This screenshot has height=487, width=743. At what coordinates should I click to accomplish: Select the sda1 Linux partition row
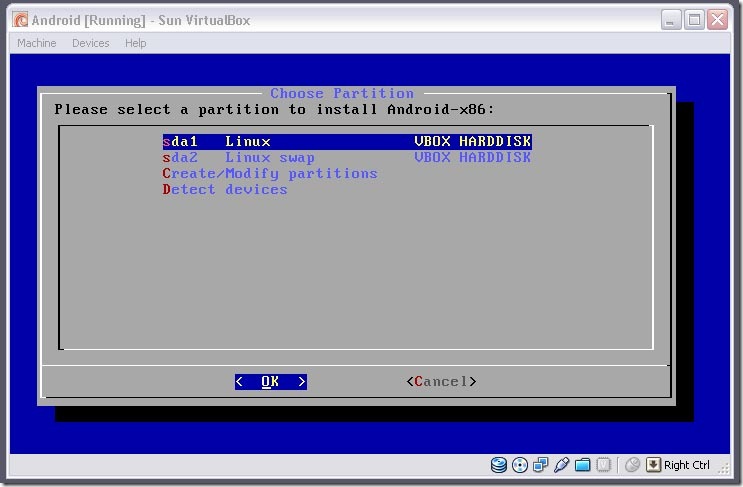[x=347, y=142]
